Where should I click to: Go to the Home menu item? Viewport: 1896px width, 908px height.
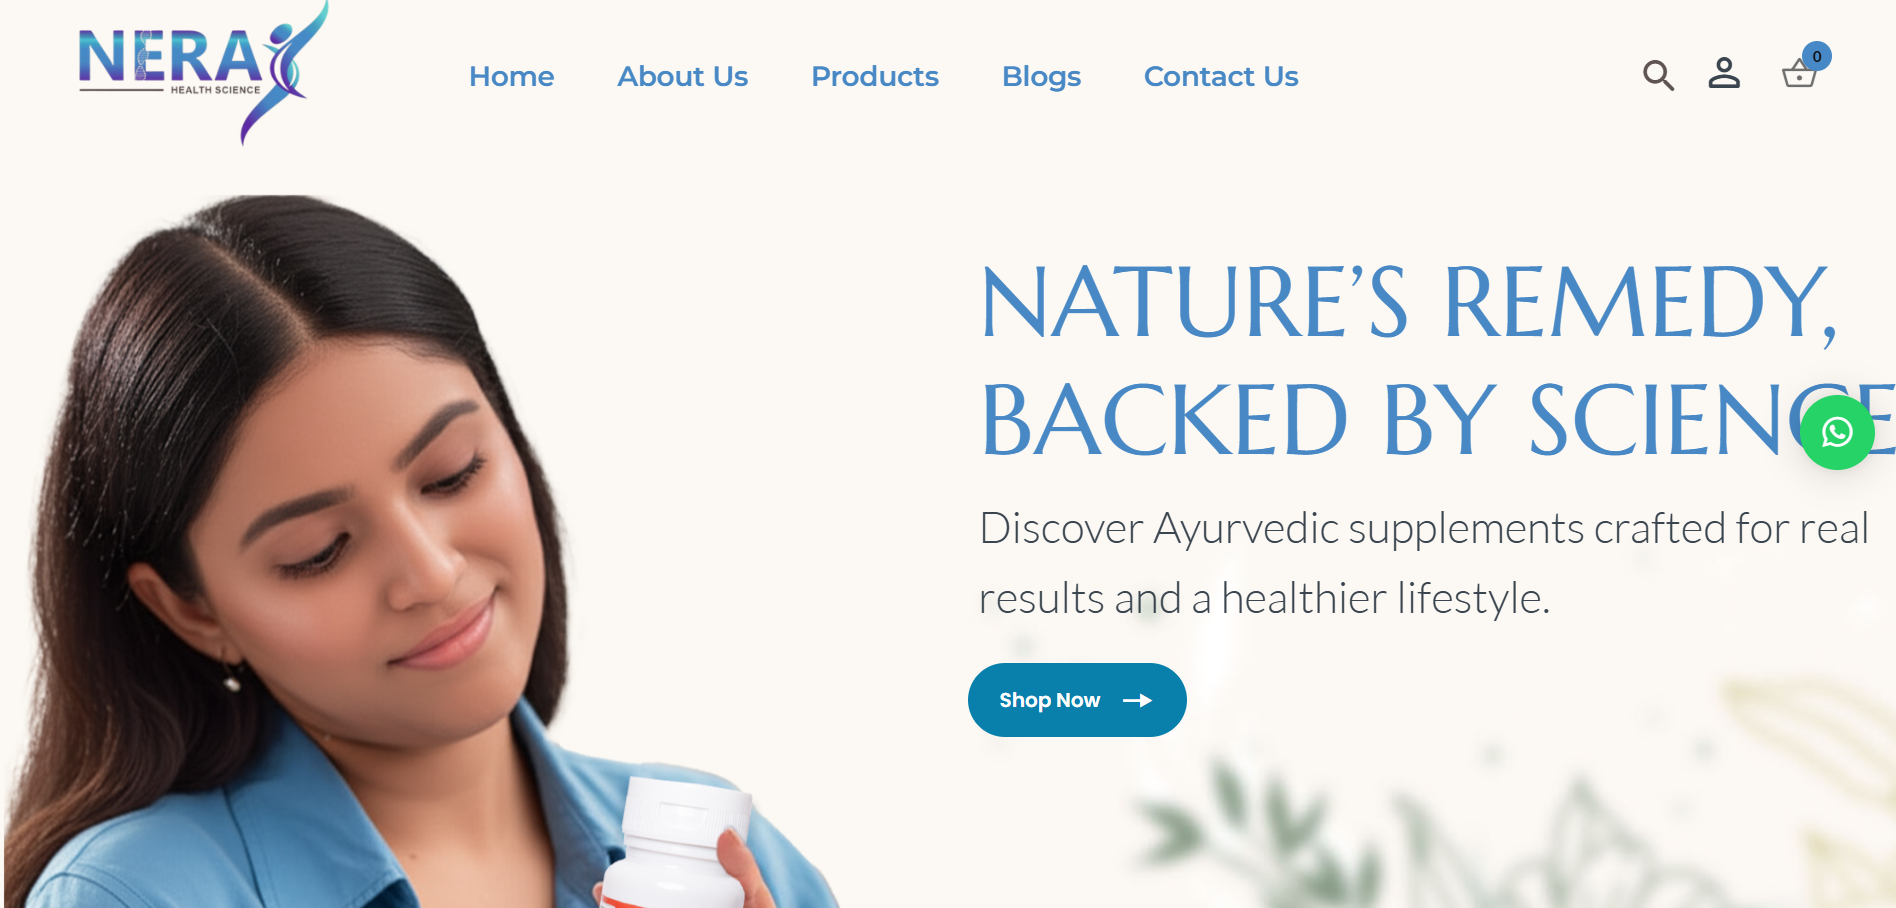click(x=511, y=77)
